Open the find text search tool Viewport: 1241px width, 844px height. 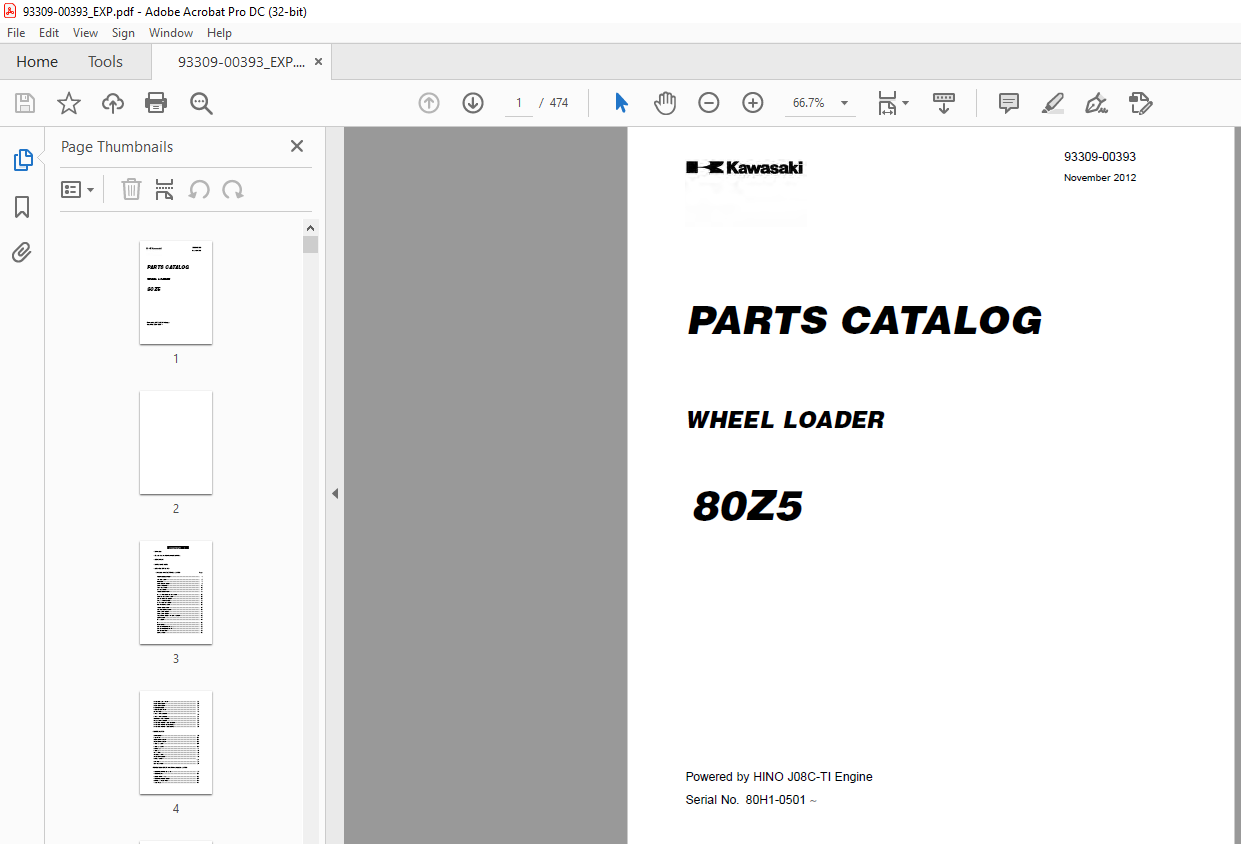pyautogui.click(x=201, y=103)
